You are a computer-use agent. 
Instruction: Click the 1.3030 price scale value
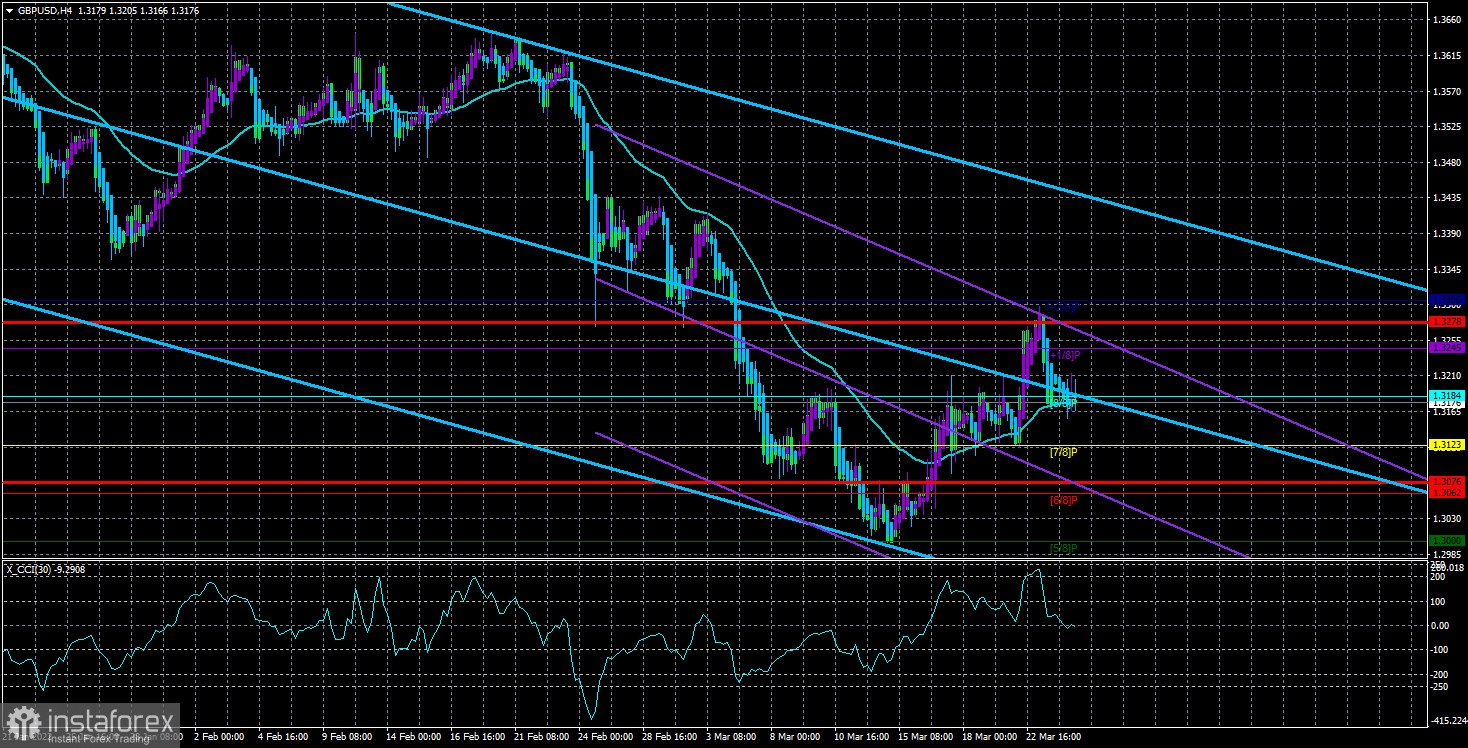coord(1448,518)
